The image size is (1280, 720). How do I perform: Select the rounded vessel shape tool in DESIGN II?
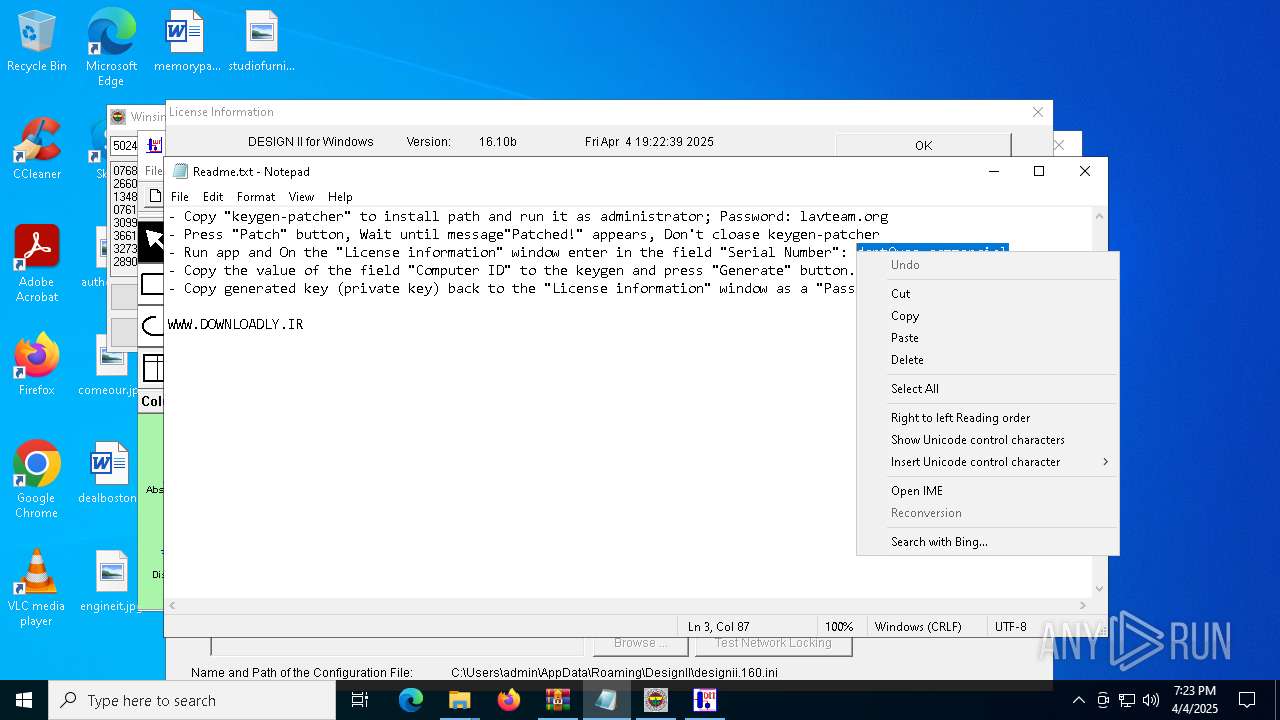pos(152,326)
